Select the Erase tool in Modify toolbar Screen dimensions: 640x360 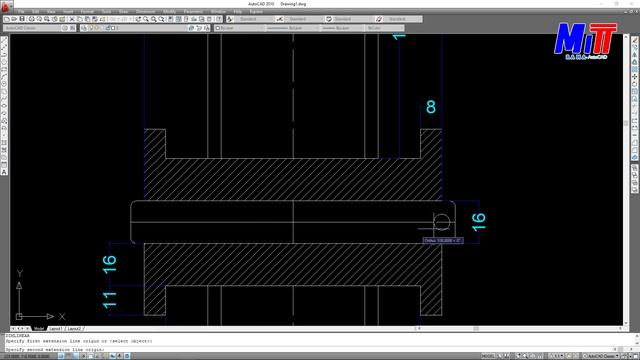tap(635, 40)
